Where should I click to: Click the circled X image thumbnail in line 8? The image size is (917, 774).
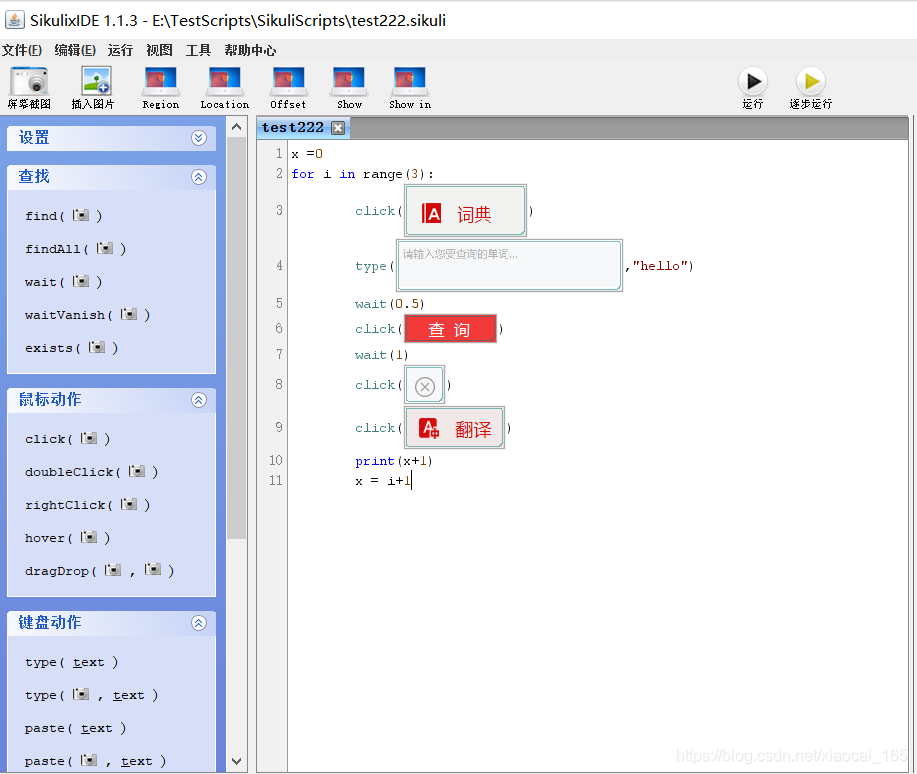425,385
